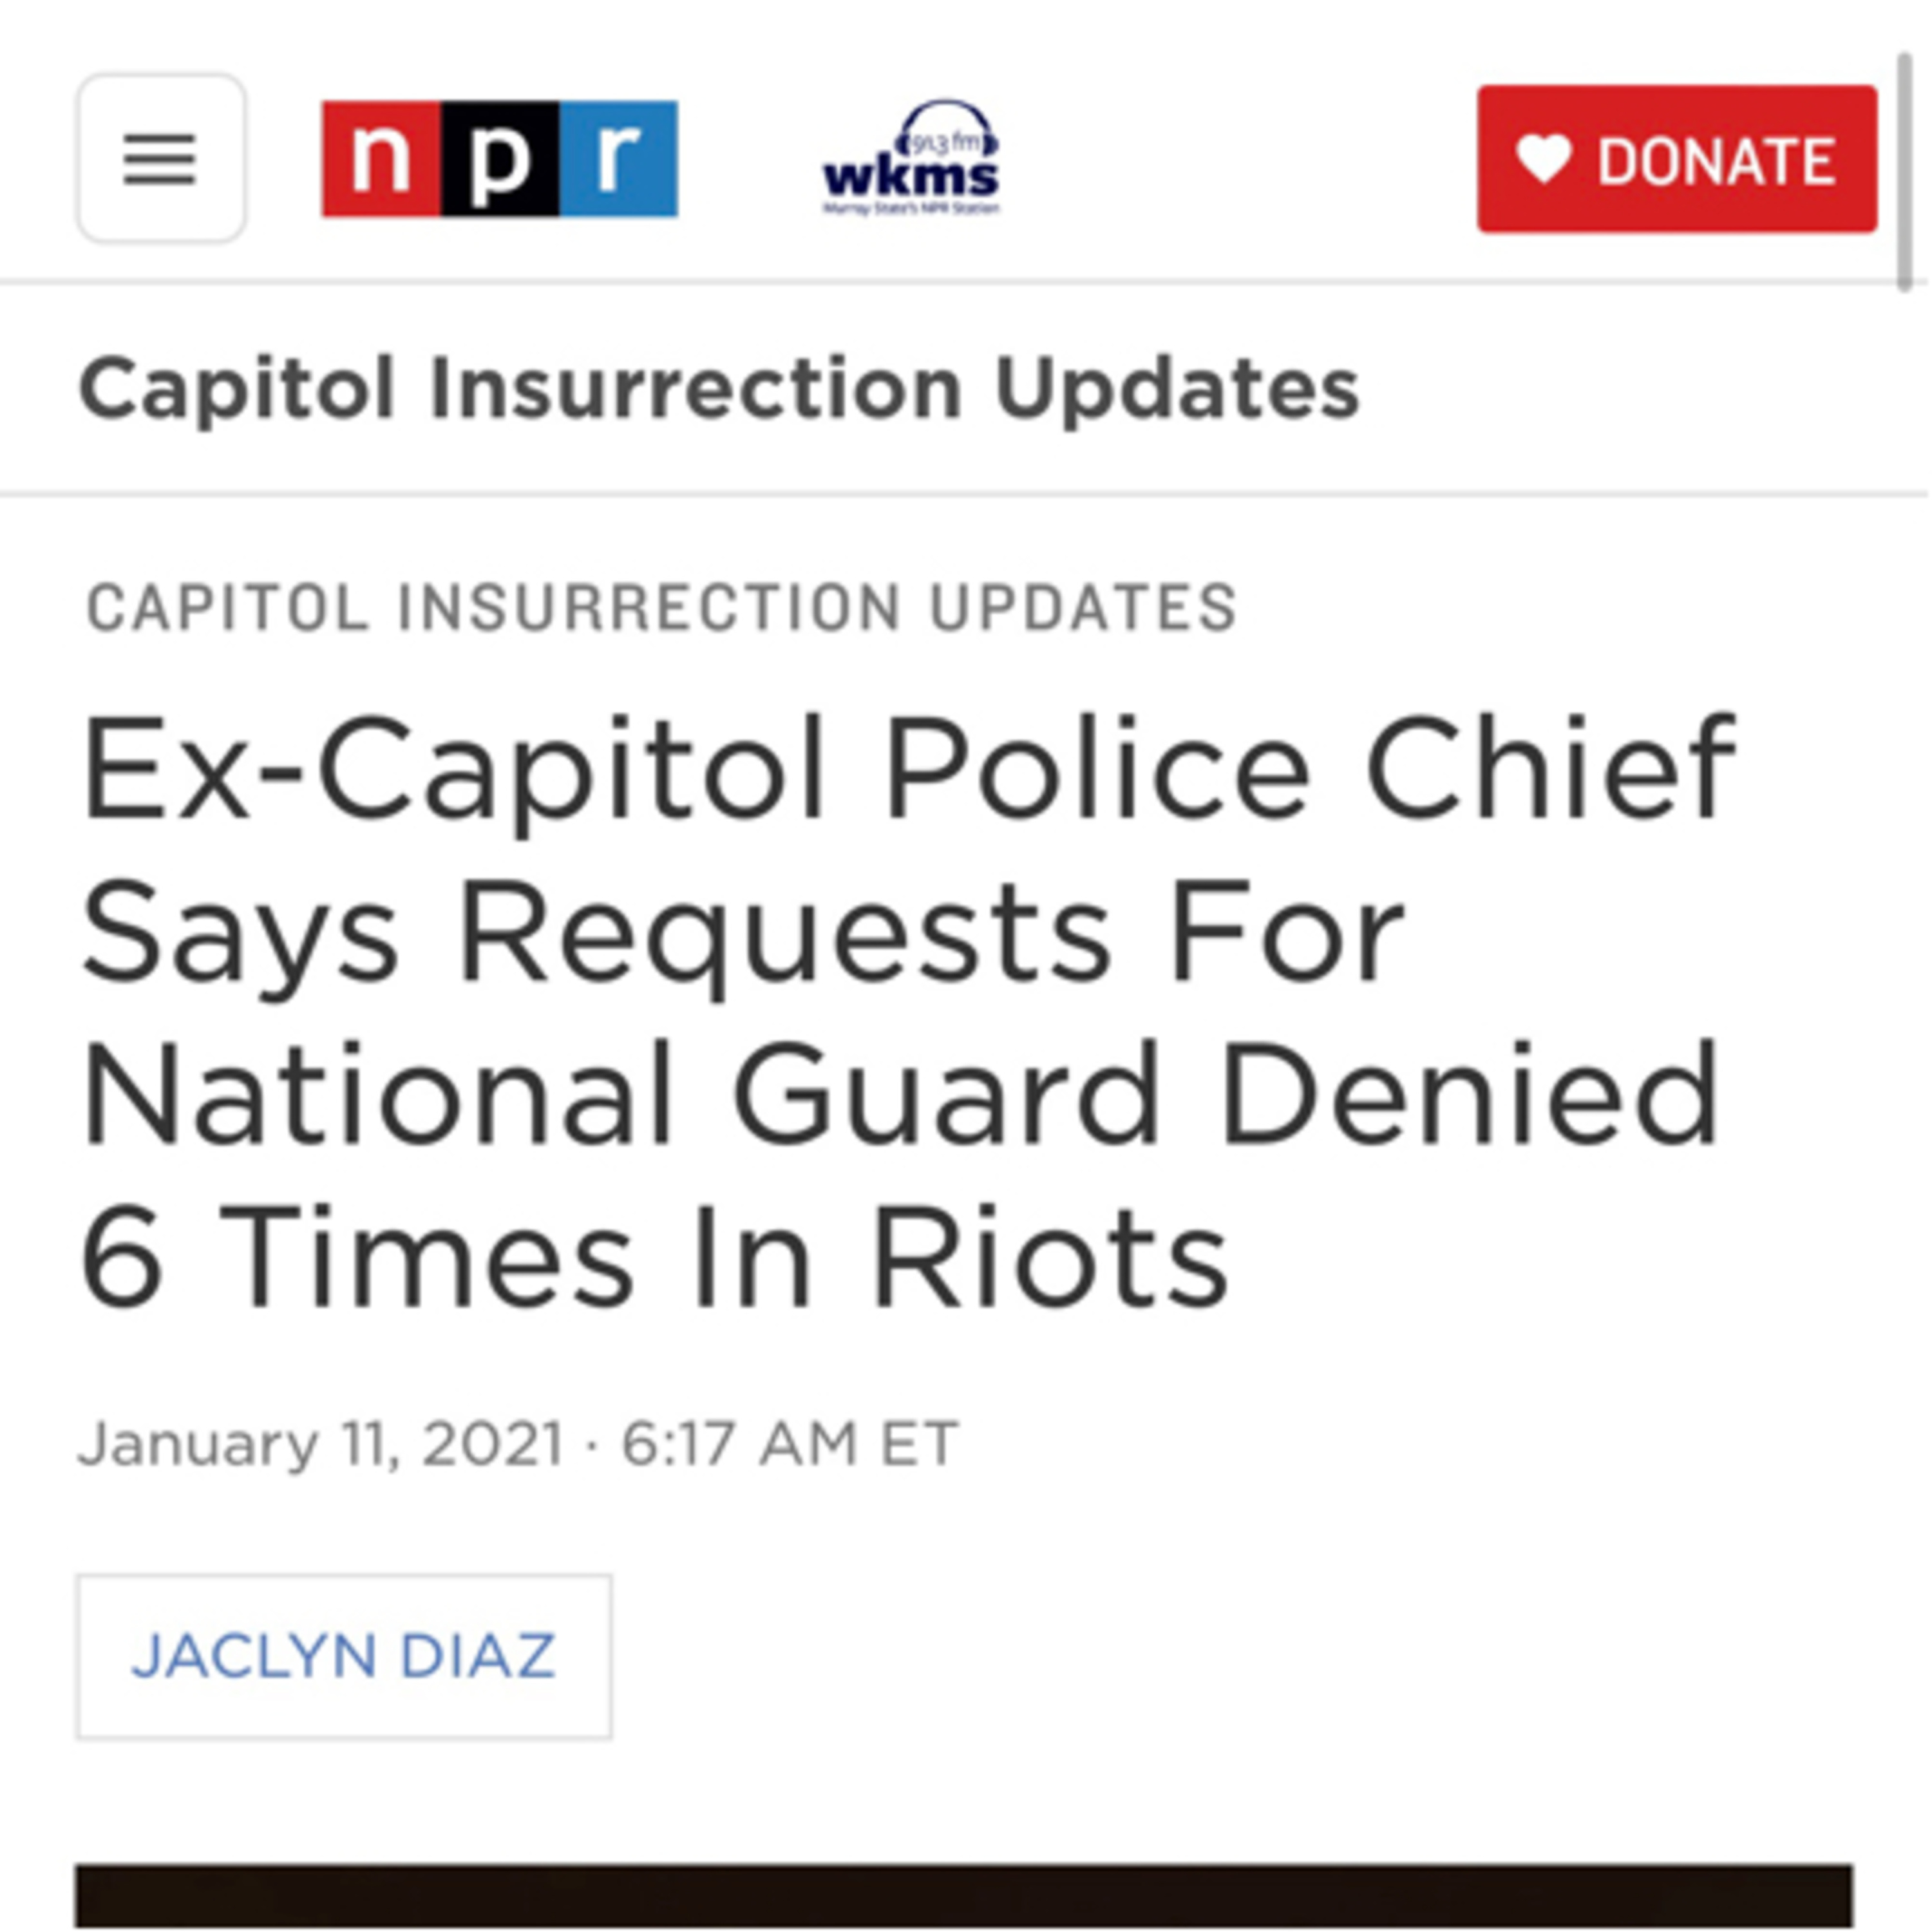
Task: Click the "Murray State's NPR Station" tagline
Action: coord(911,209)
